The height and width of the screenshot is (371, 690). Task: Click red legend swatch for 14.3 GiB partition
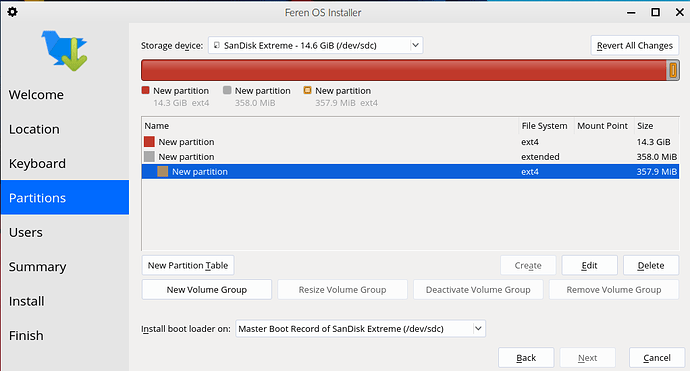pyautogui.click(x=146, y=90)
